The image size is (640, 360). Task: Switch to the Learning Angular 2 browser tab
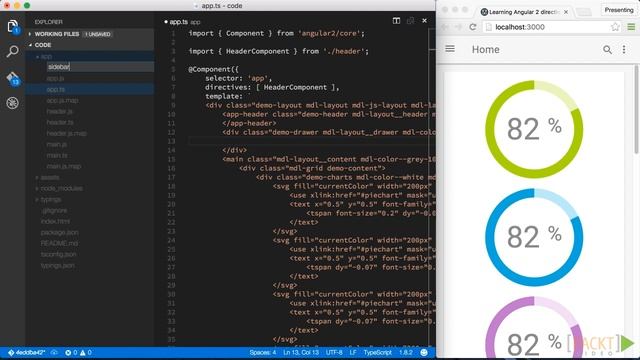523,12
